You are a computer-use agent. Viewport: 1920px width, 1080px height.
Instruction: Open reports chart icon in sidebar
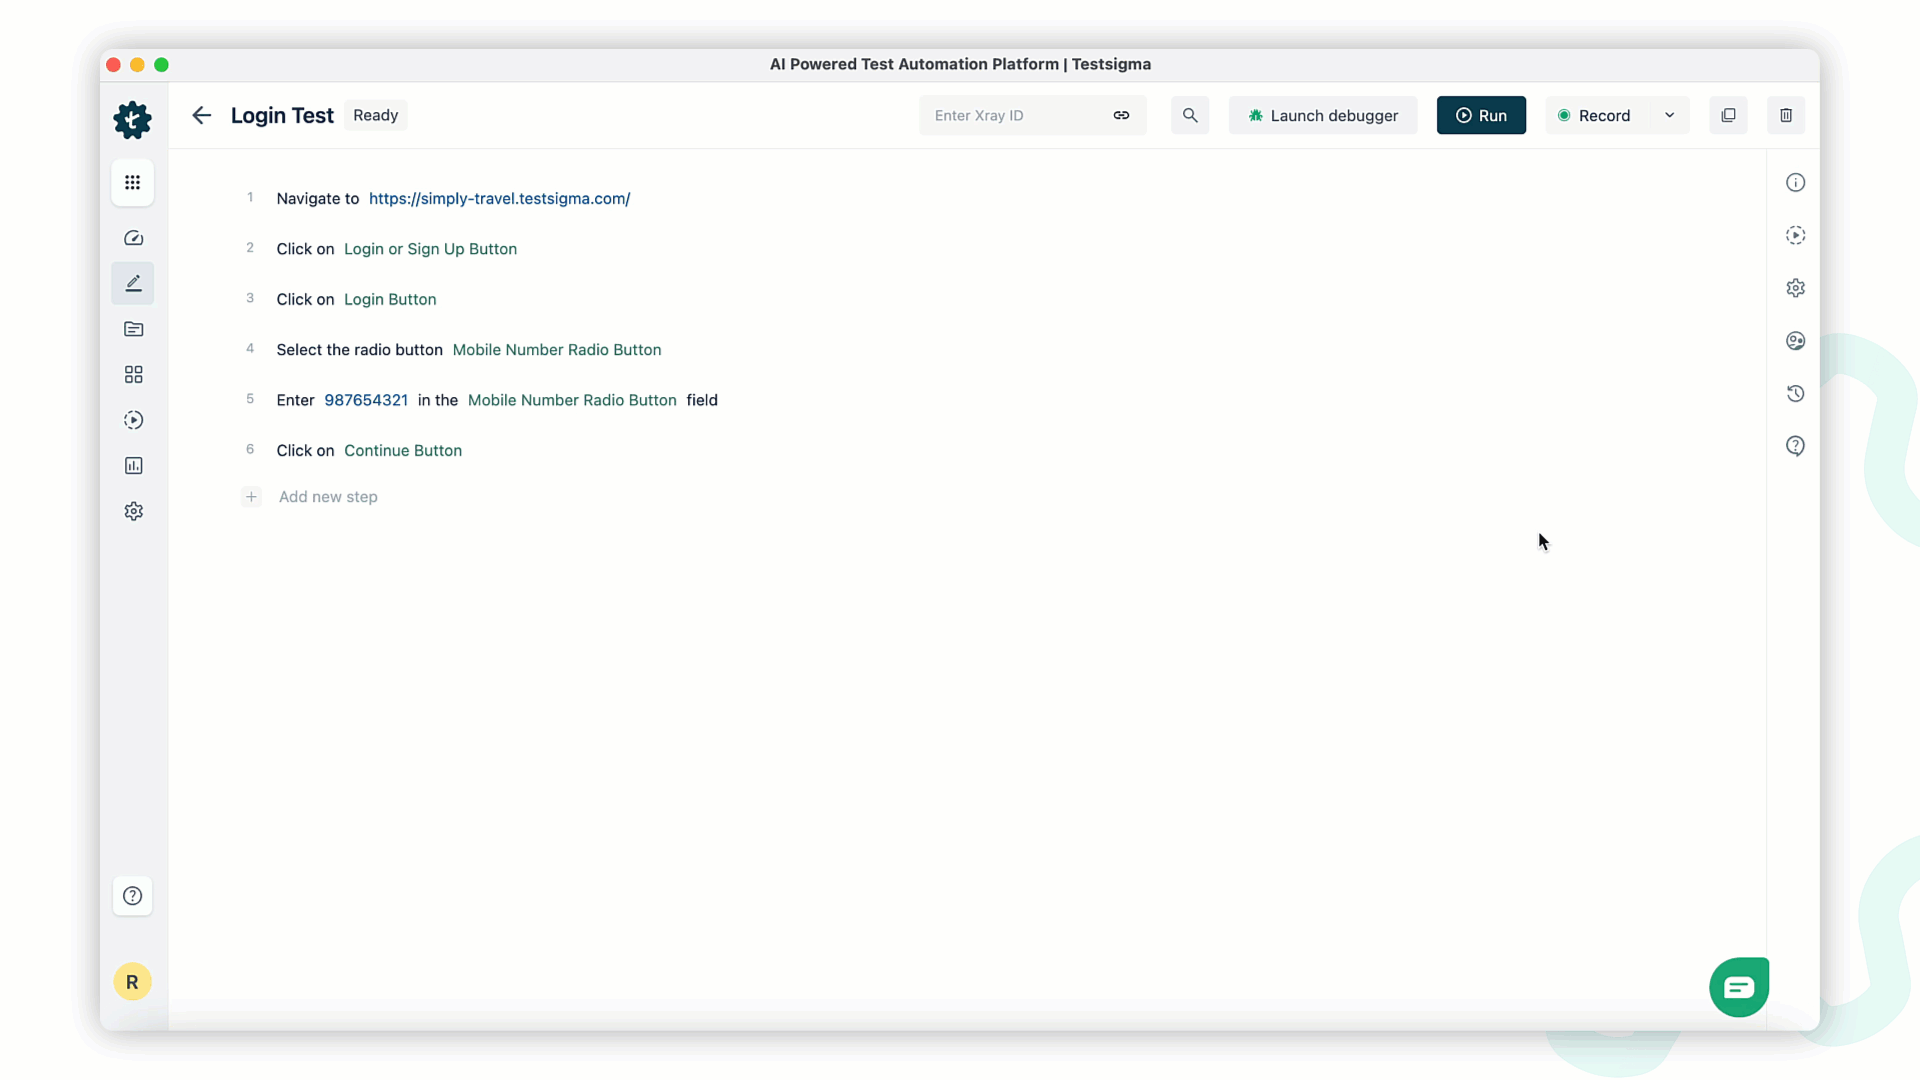click(x=133, y=466)
